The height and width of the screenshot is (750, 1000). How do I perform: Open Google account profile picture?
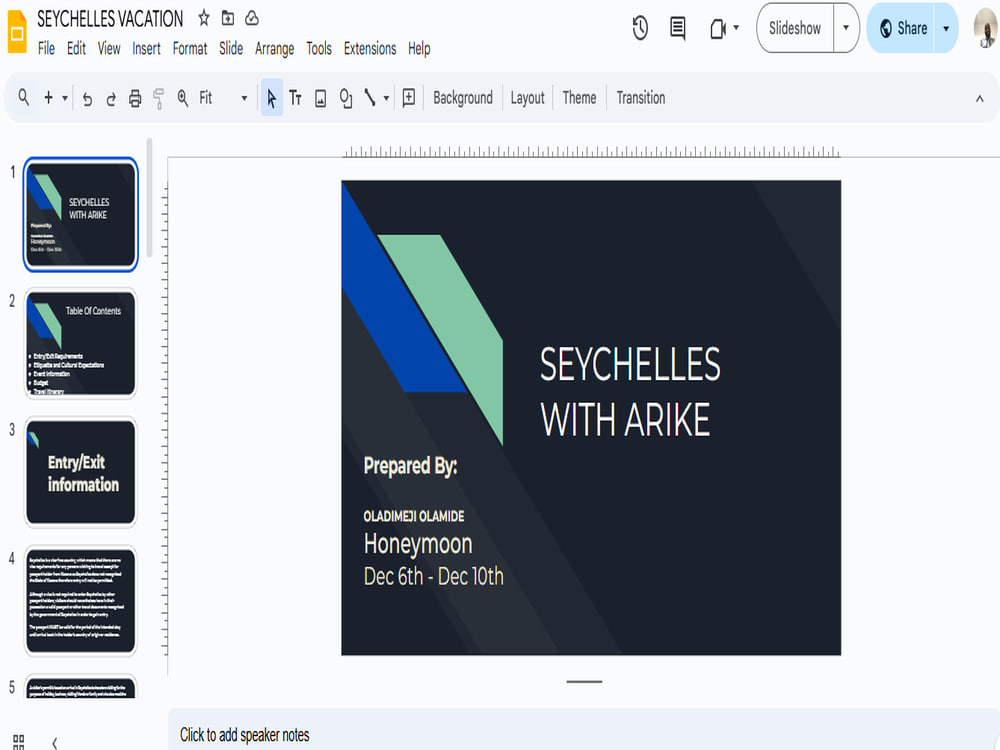[x=986, y=29]
